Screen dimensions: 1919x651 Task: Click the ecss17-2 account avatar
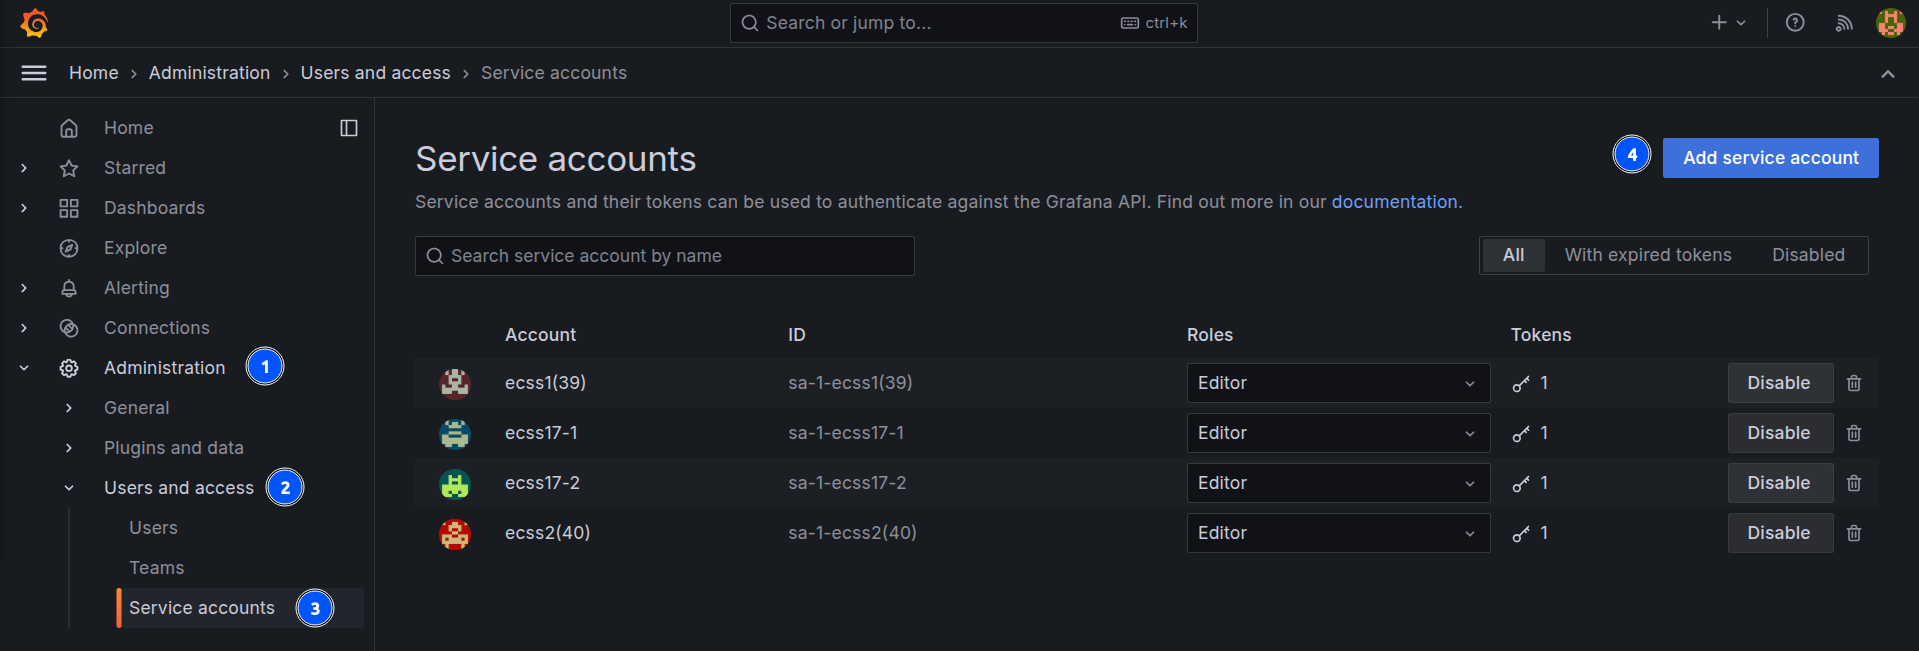point(455,484)
